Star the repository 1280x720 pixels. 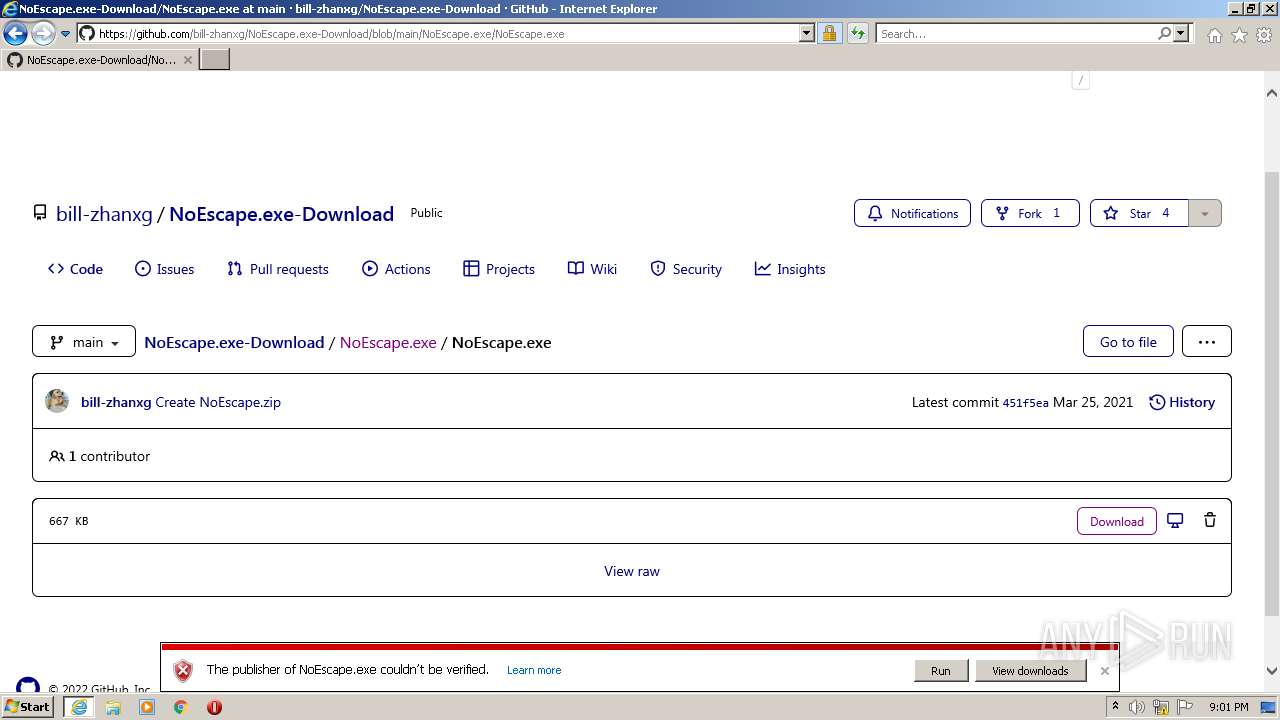coord(1139,213)
